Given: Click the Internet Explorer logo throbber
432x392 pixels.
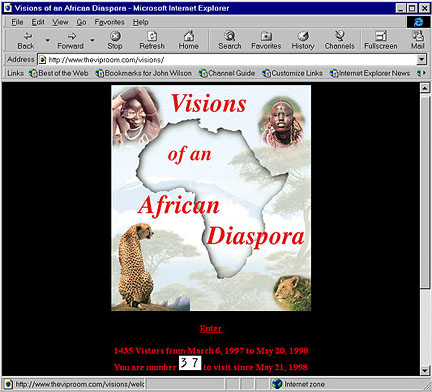Looking at the screenshot, I should click(418, 22).
